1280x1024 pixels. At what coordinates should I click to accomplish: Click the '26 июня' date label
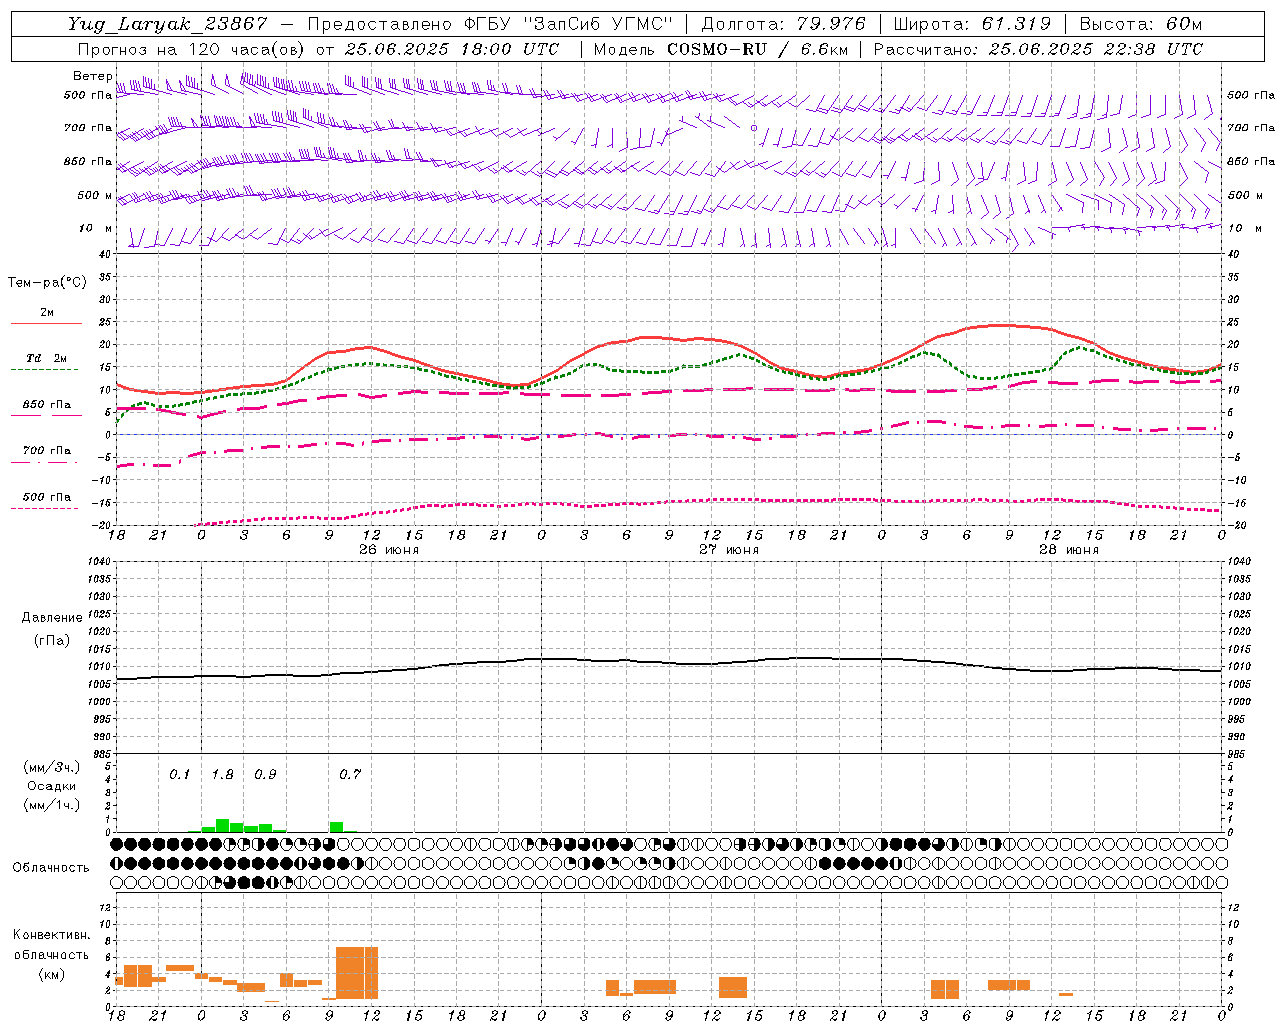pyautogui.click(x=389, y=550)
